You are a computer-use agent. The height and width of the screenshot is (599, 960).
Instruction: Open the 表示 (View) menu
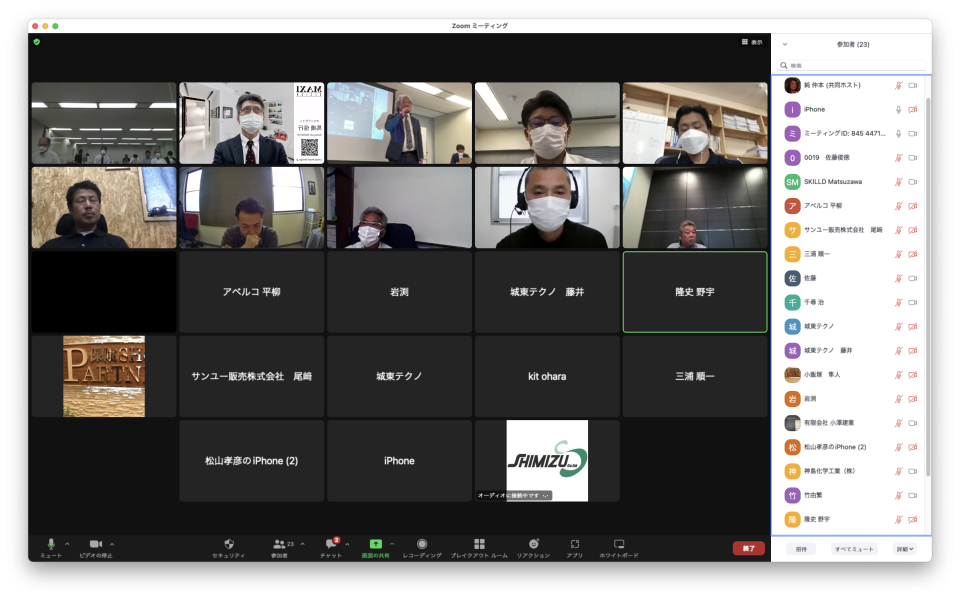(x=752, y=42)
